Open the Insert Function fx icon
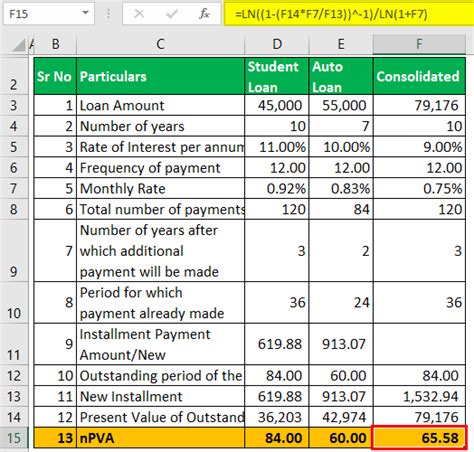Screen dimensions: 474x452 pos(204,14)
